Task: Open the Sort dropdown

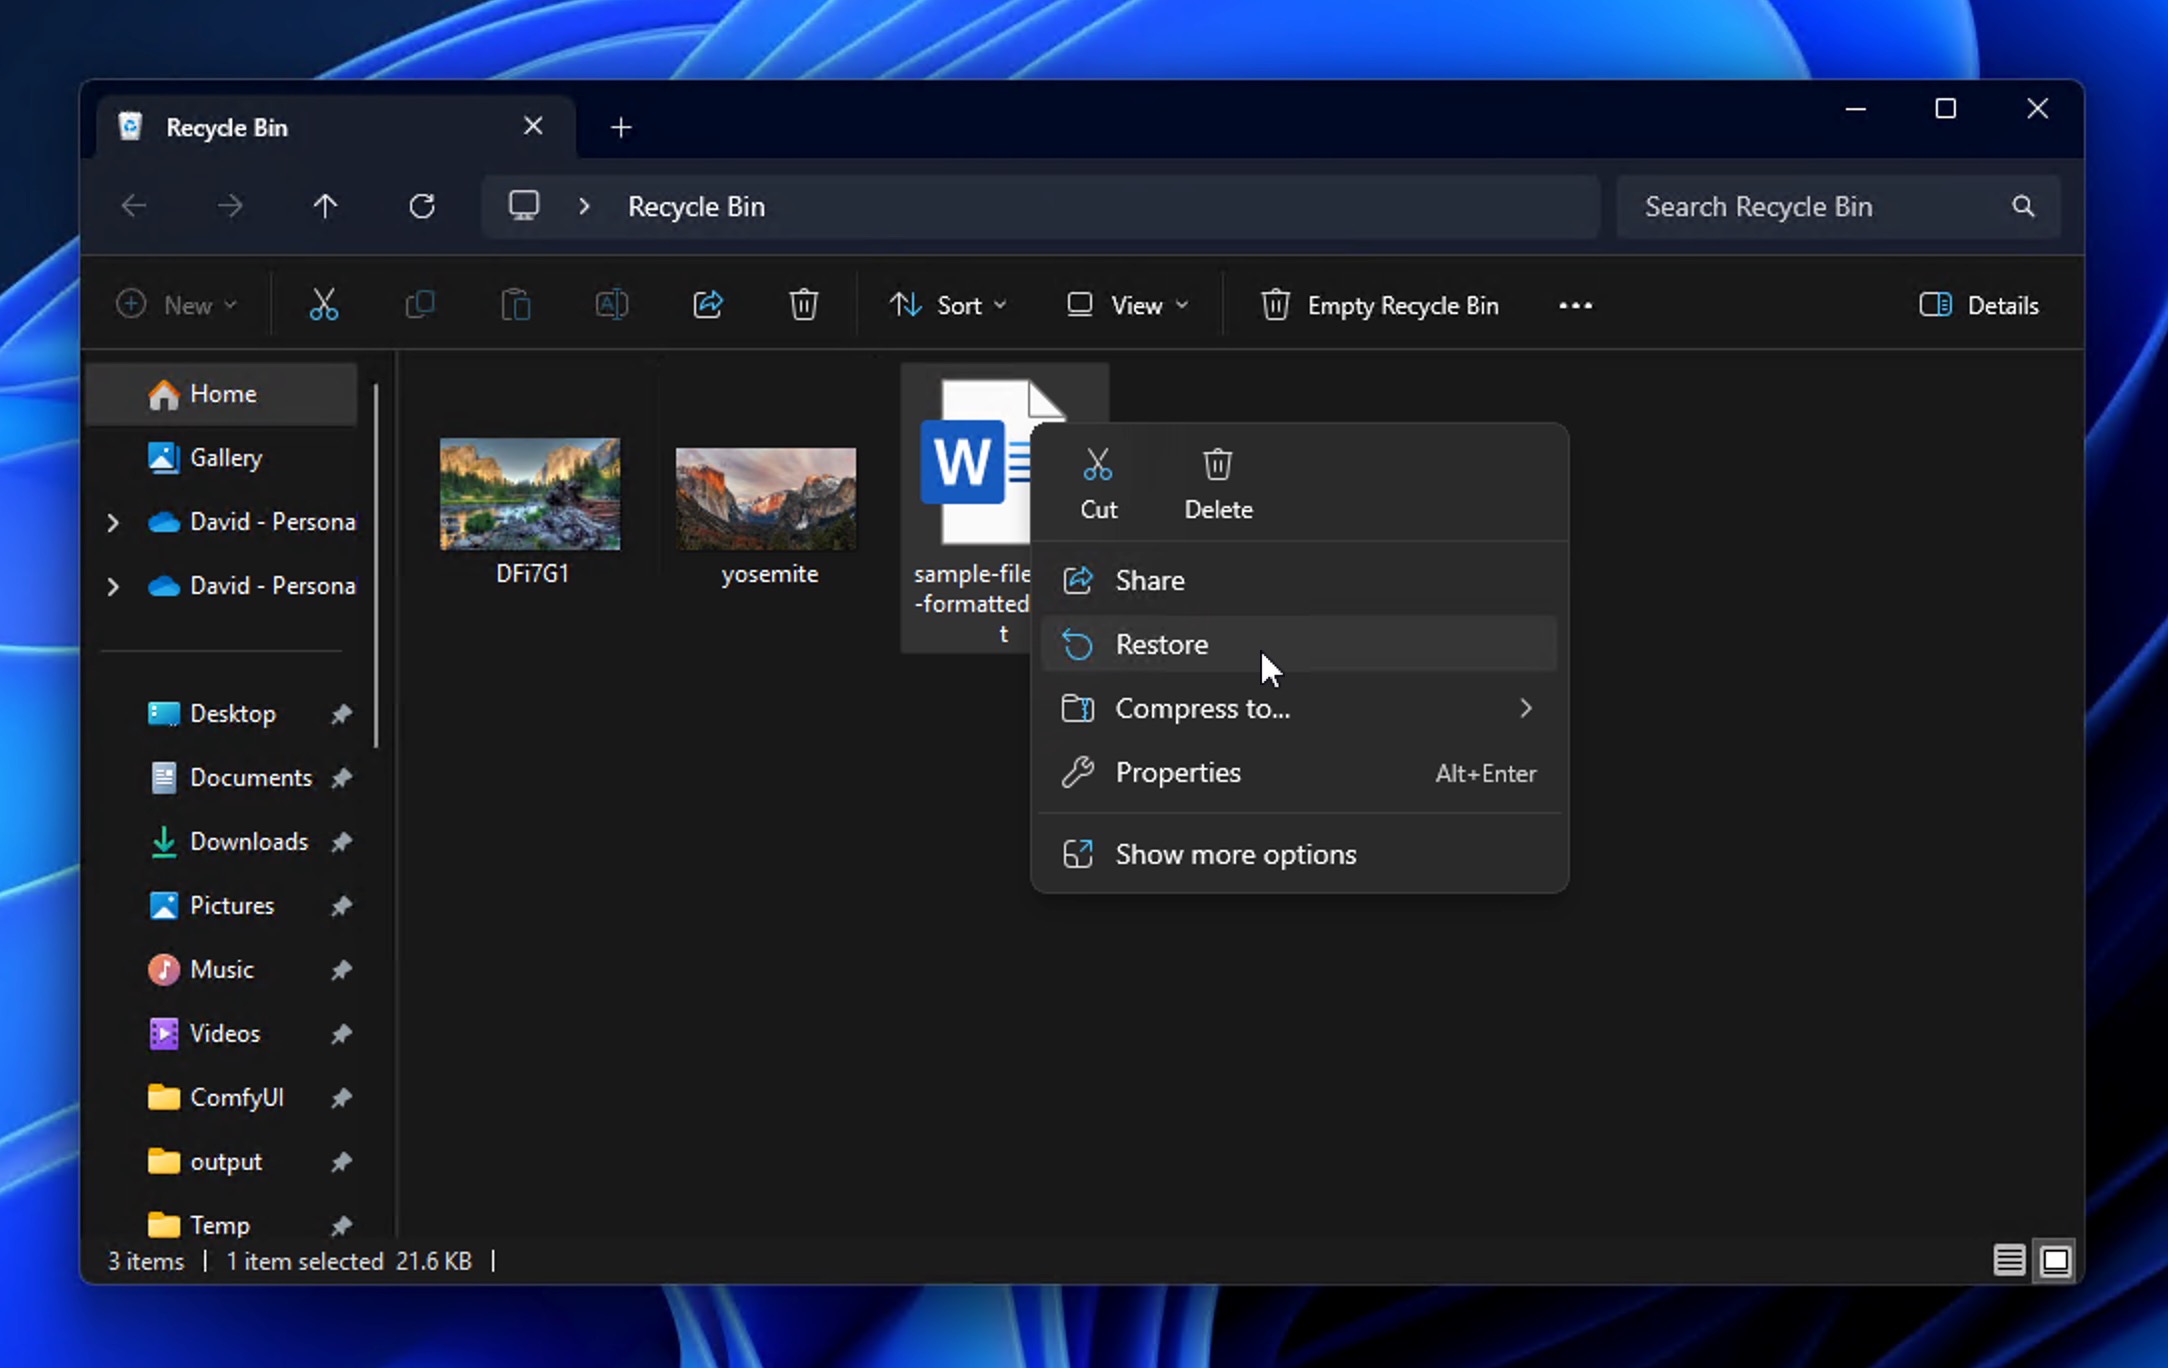Action: pos(947,305)
